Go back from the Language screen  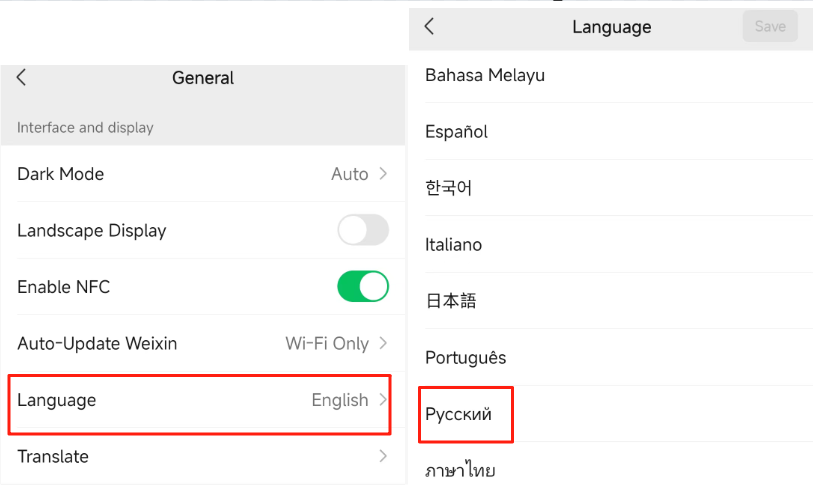pos(430,27)
